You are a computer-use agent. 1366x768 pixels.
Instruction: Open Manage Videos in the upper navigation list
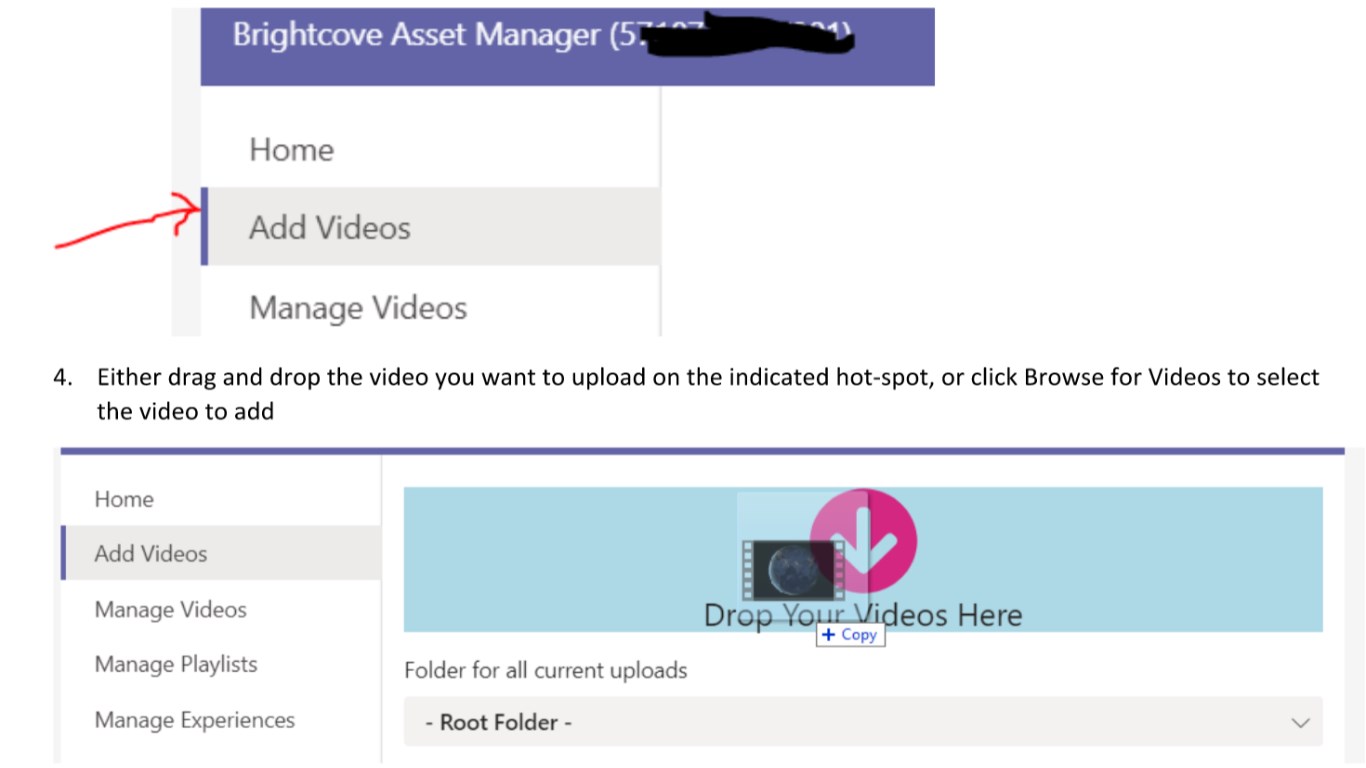358,307
